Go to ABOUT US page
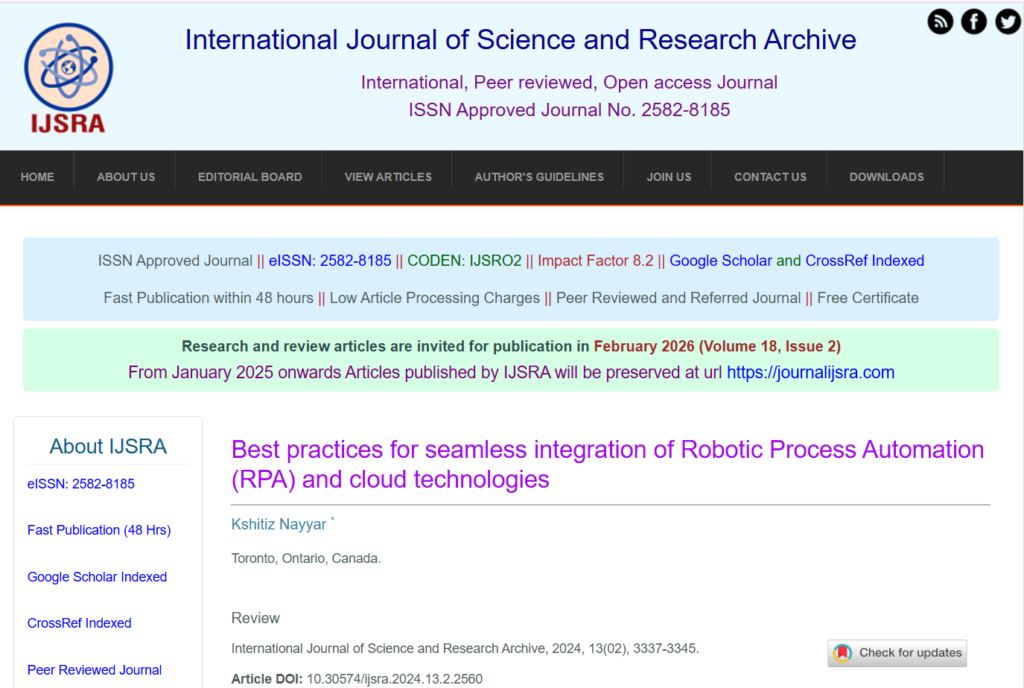The image size is (1024, 688). tap(126, 177)
